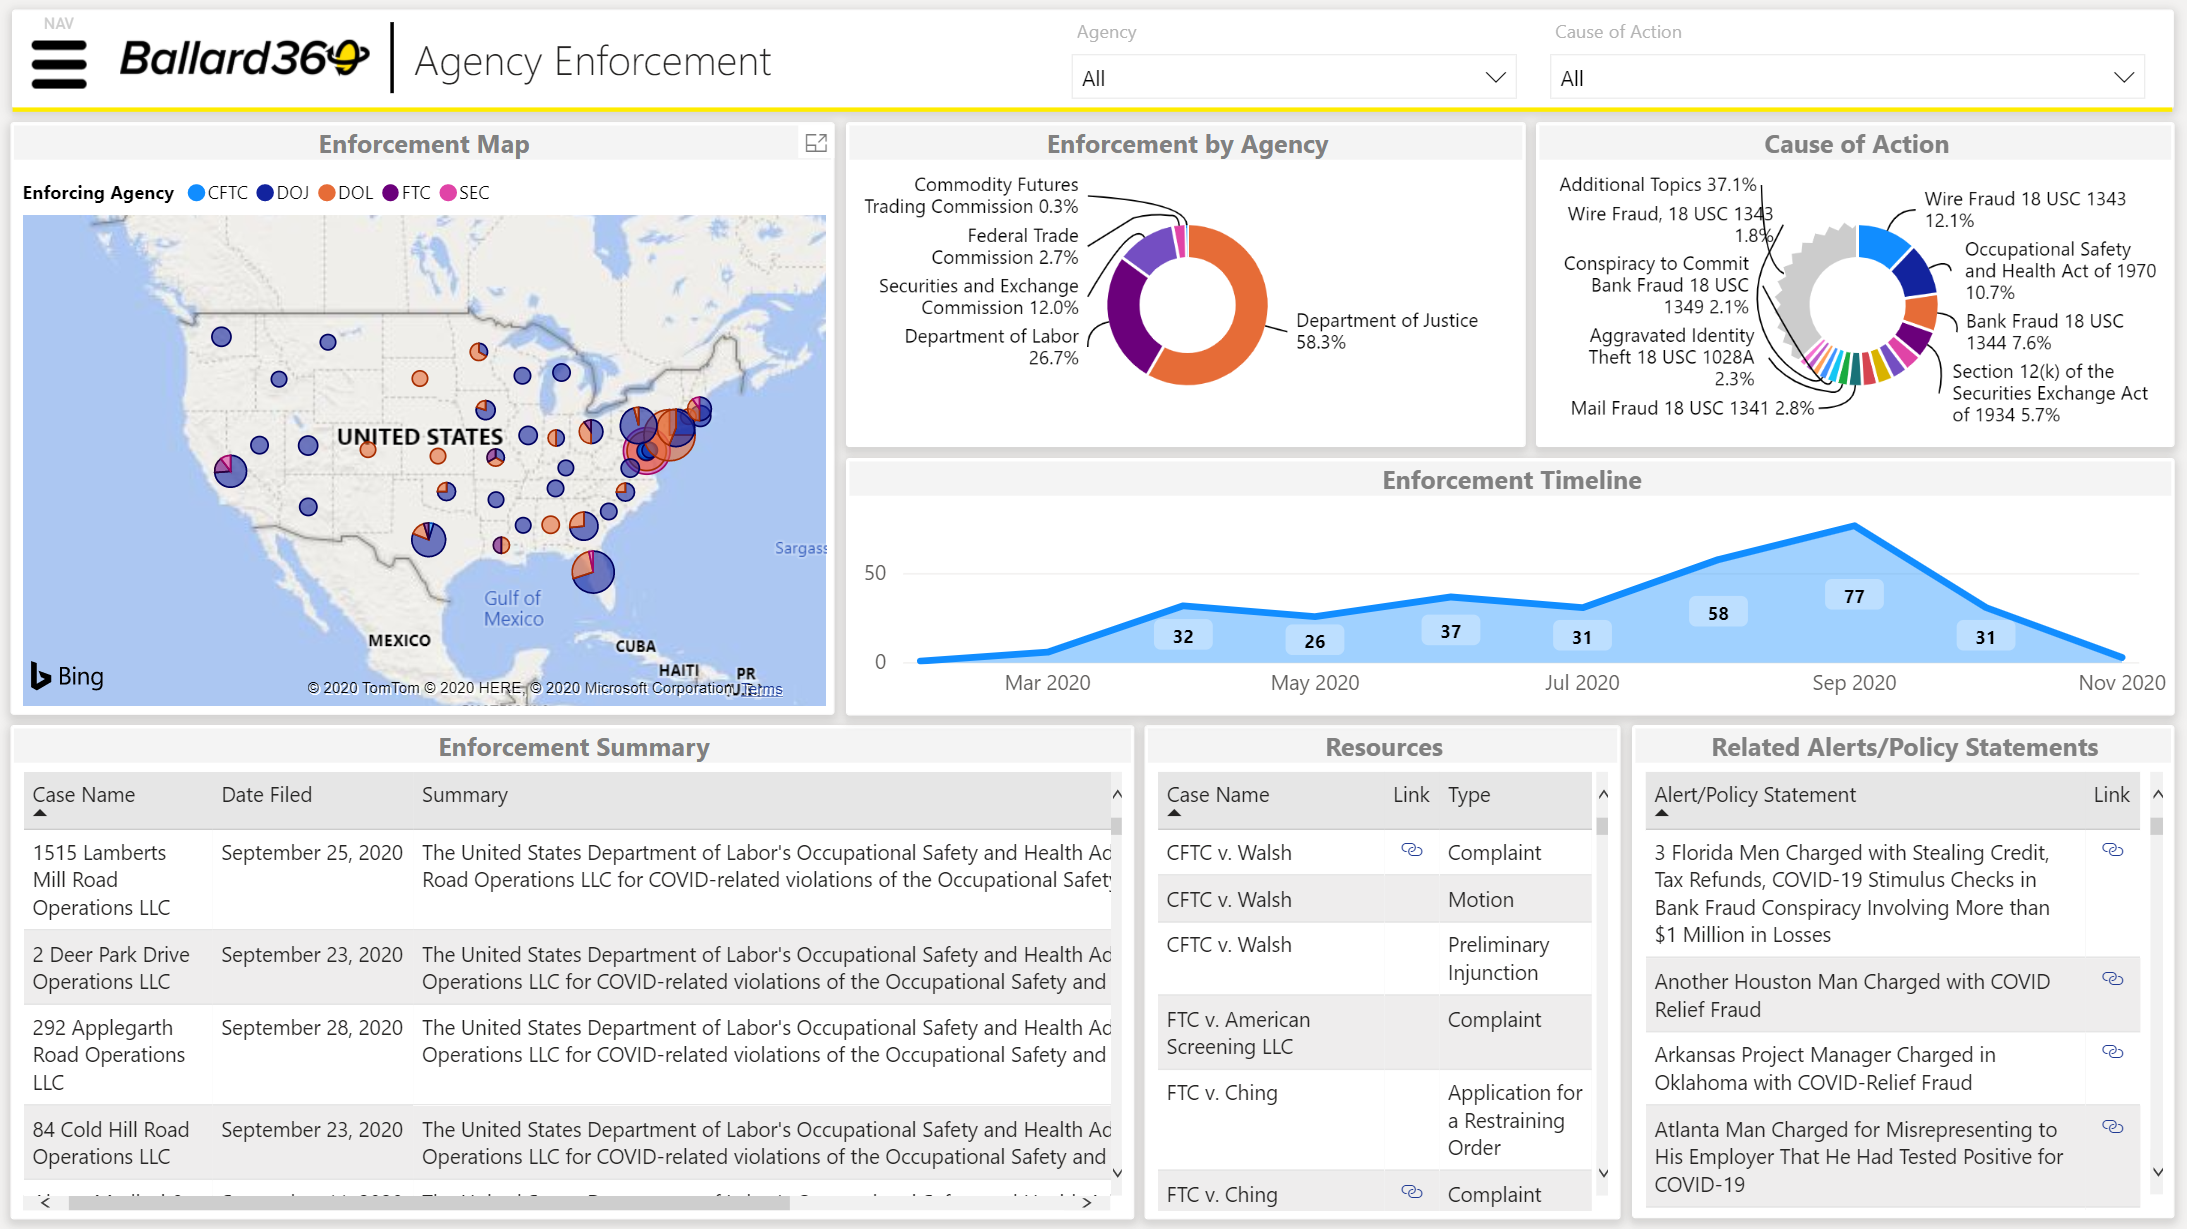This screenshot has height=1229, width=2187.
Task: Select DOJ in the Enforcing Agency legend
Action: pos(283,193)
